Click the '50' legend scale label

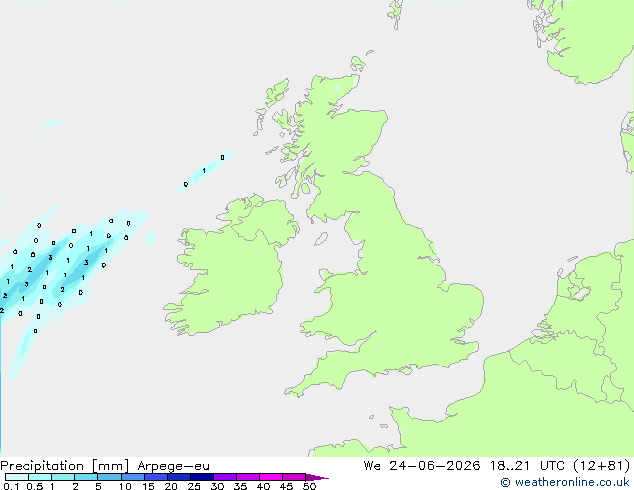309,486
